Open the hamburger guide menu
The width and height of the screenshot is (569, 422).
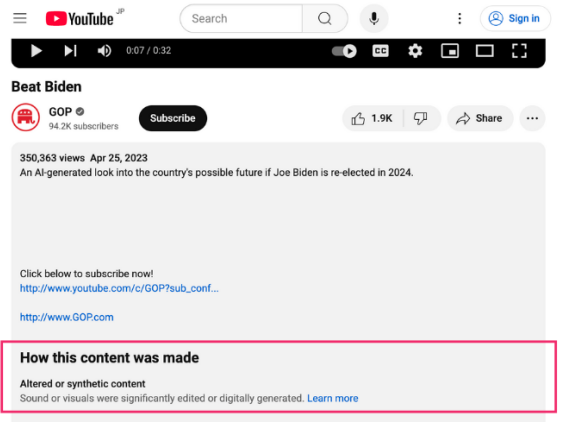point(20,18)
